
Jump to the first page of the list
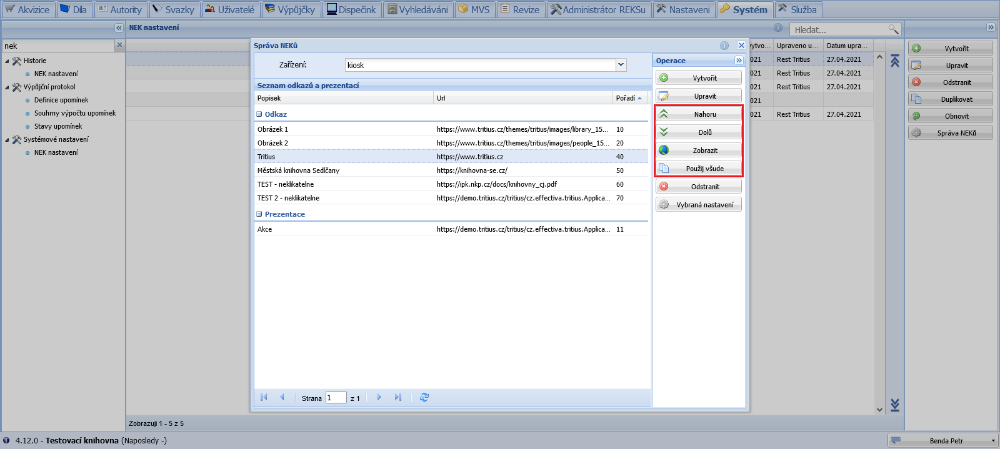(264, 397)
